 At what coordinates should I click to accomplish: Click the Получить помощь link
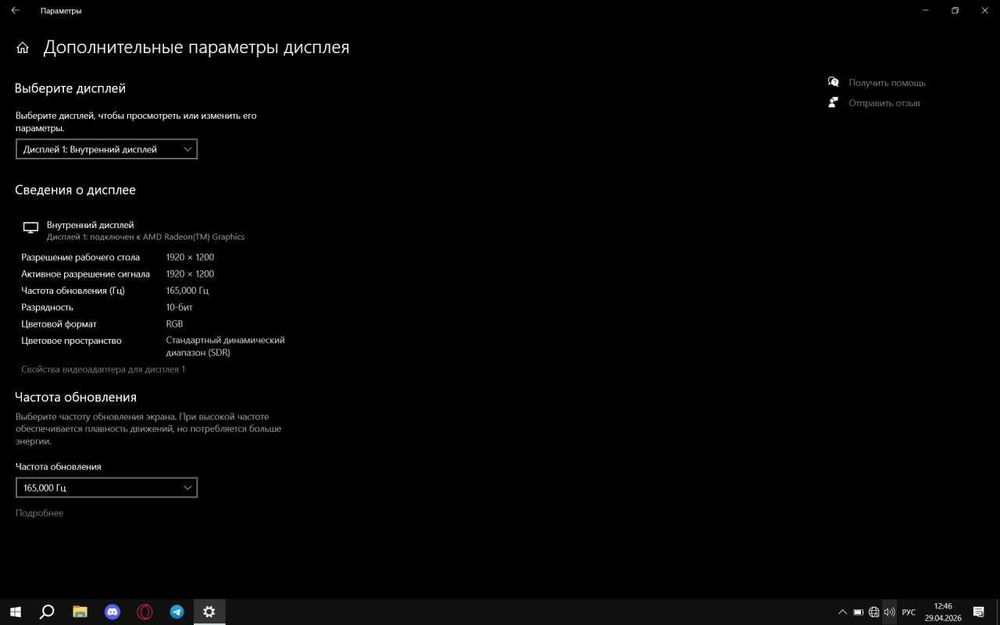pyautogui.click(x=886, y=83)
